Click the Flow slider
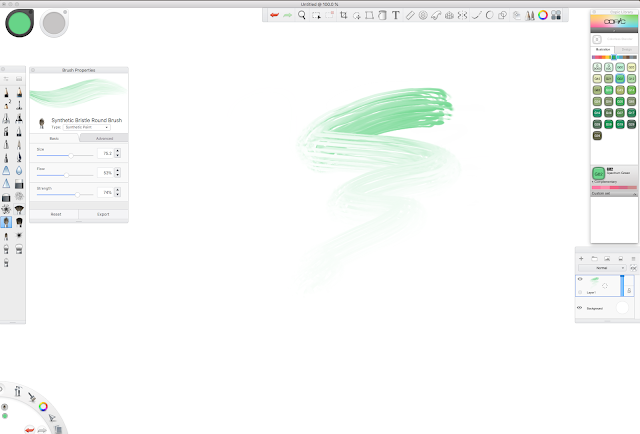The height and width of the screenshot is (434, 640). (65, 175)
